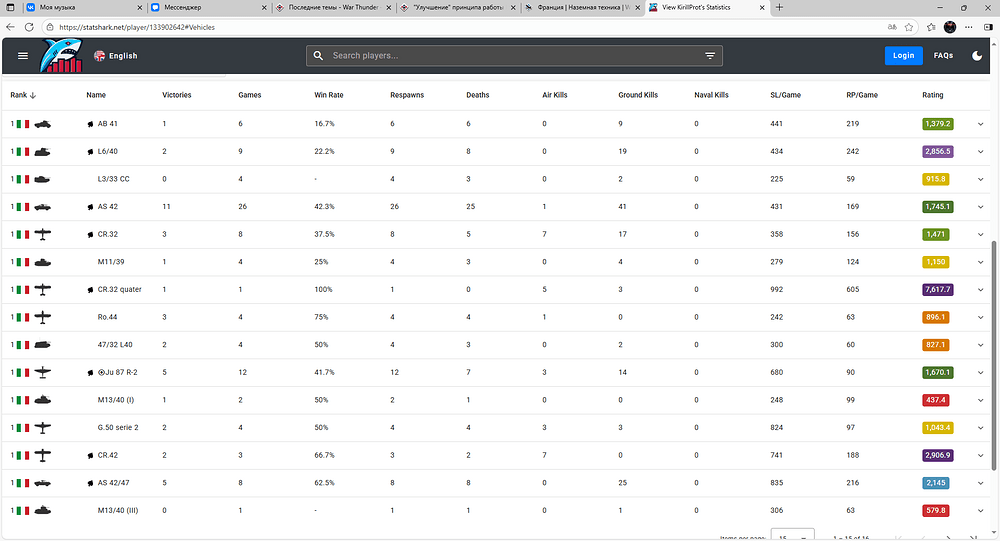Toggle dark mode with the moon icon
The width and height of the screenshot is (1000, 541).
coord(977,56)
